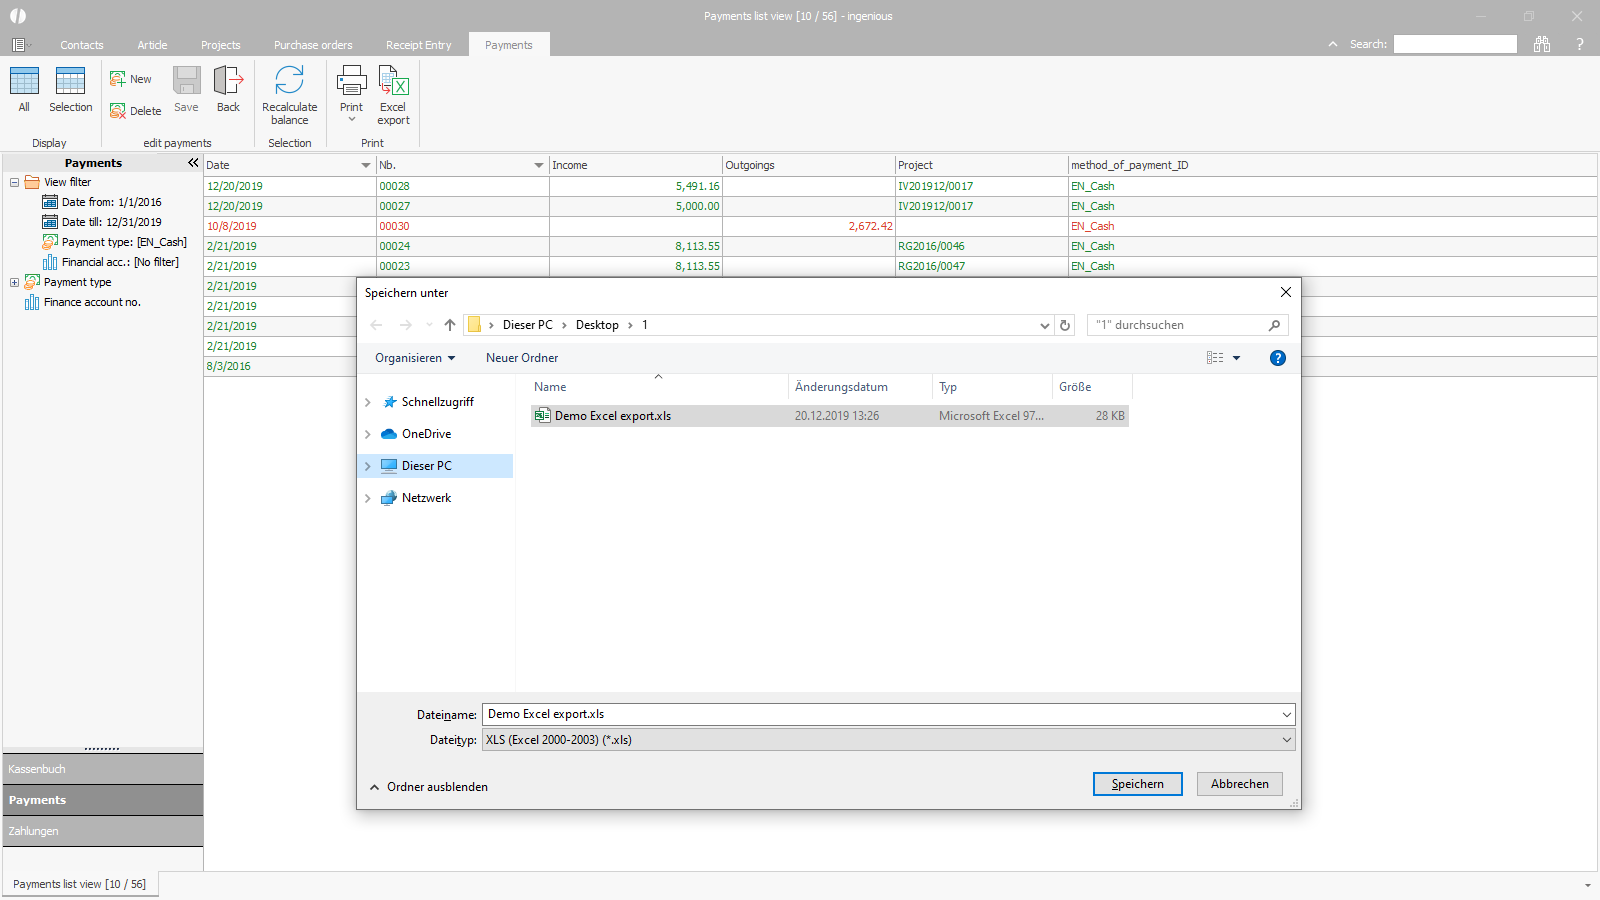The height and width of the screenshot is (900, 1600).
Task: Click the Print icon in ribbon
Action: (x=351, y=81)
